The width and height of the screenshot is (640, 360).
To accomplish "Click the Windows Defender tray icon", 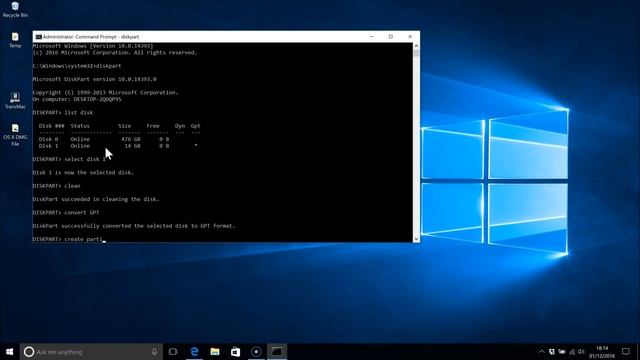I will coord(552,351).
